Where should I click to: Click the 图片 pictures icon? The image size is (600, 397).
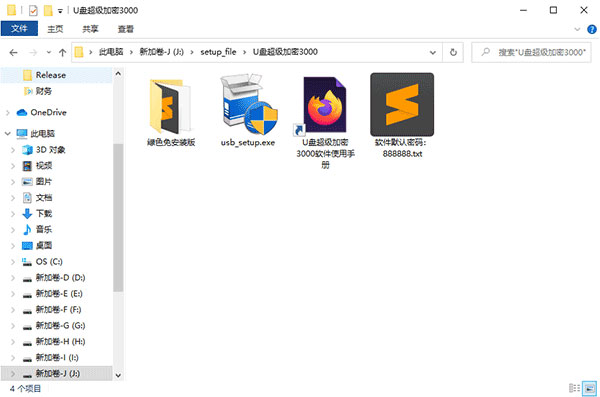click(27, 182)
